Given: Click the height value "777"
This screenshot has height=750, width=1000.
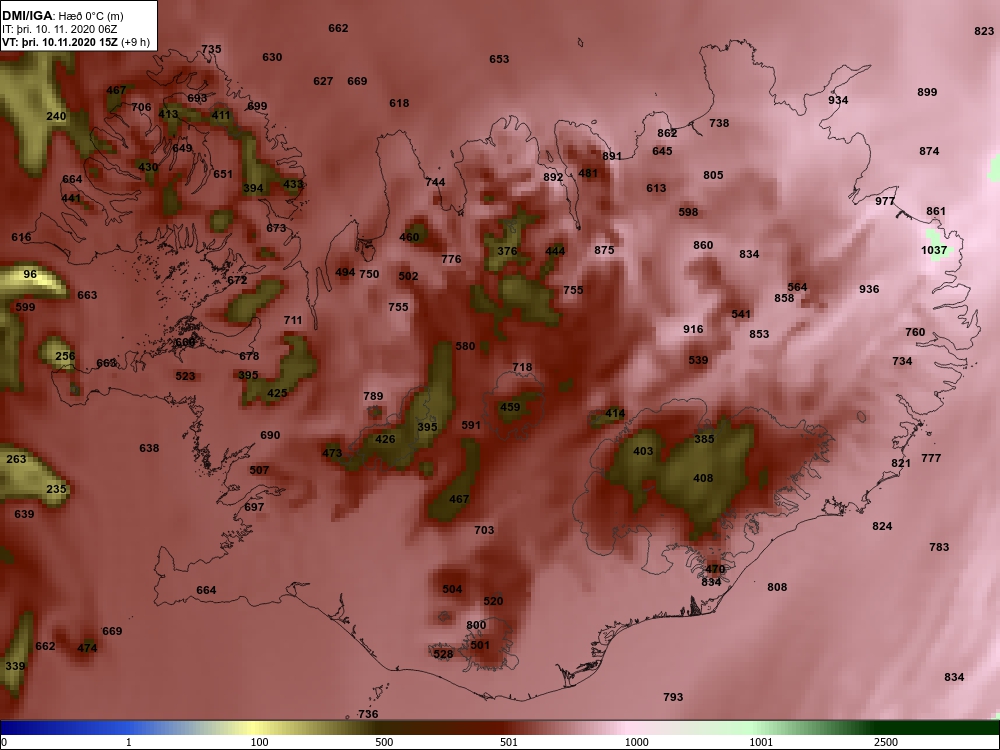Looking at the screenshot, I should click(931, 458).
